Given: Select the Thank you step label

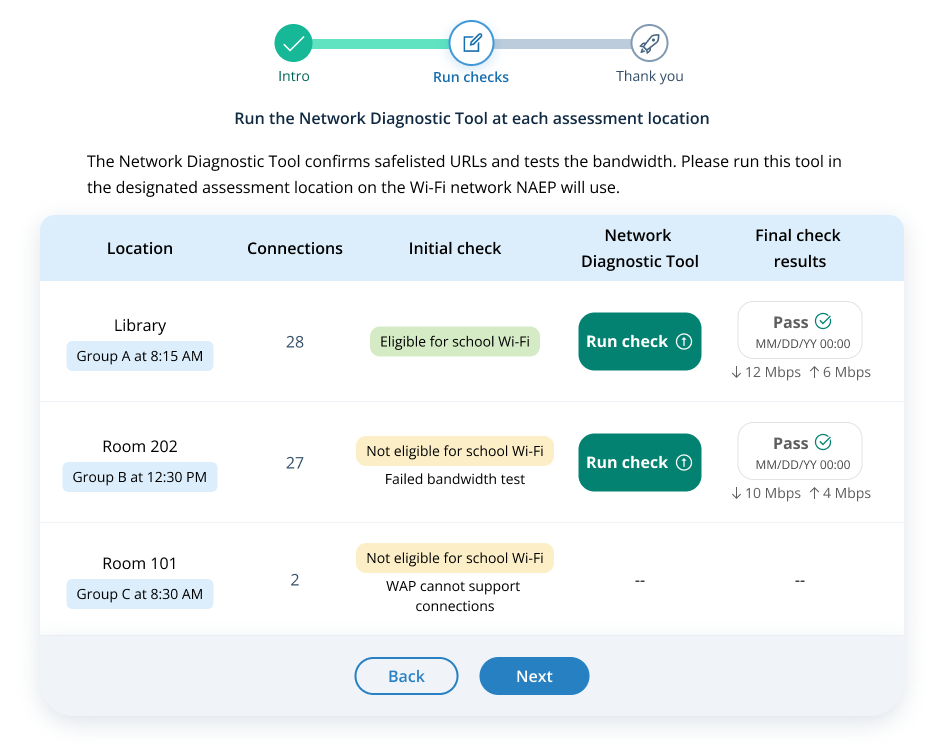Looking at the screenshot, I should (x=650, y=76).
